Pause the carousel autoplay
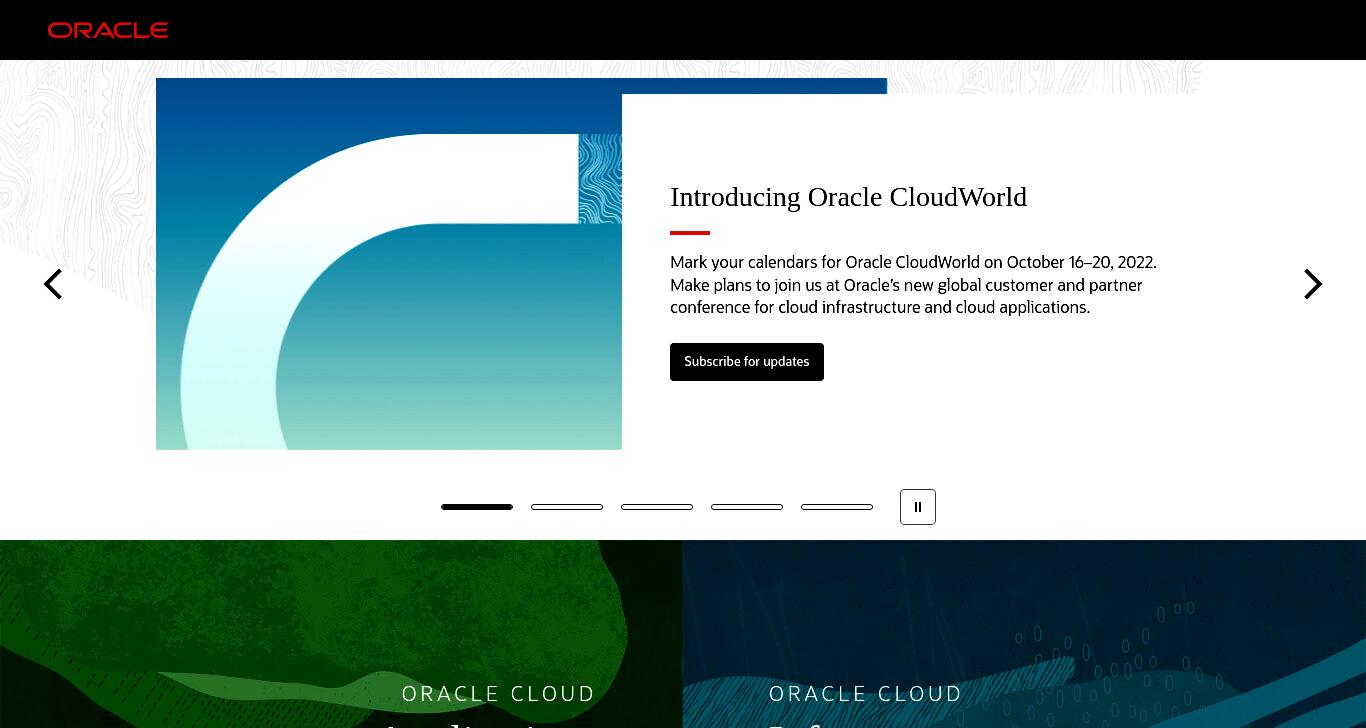1366x728 pixels. pyautogui.click(x=918, y=507)
